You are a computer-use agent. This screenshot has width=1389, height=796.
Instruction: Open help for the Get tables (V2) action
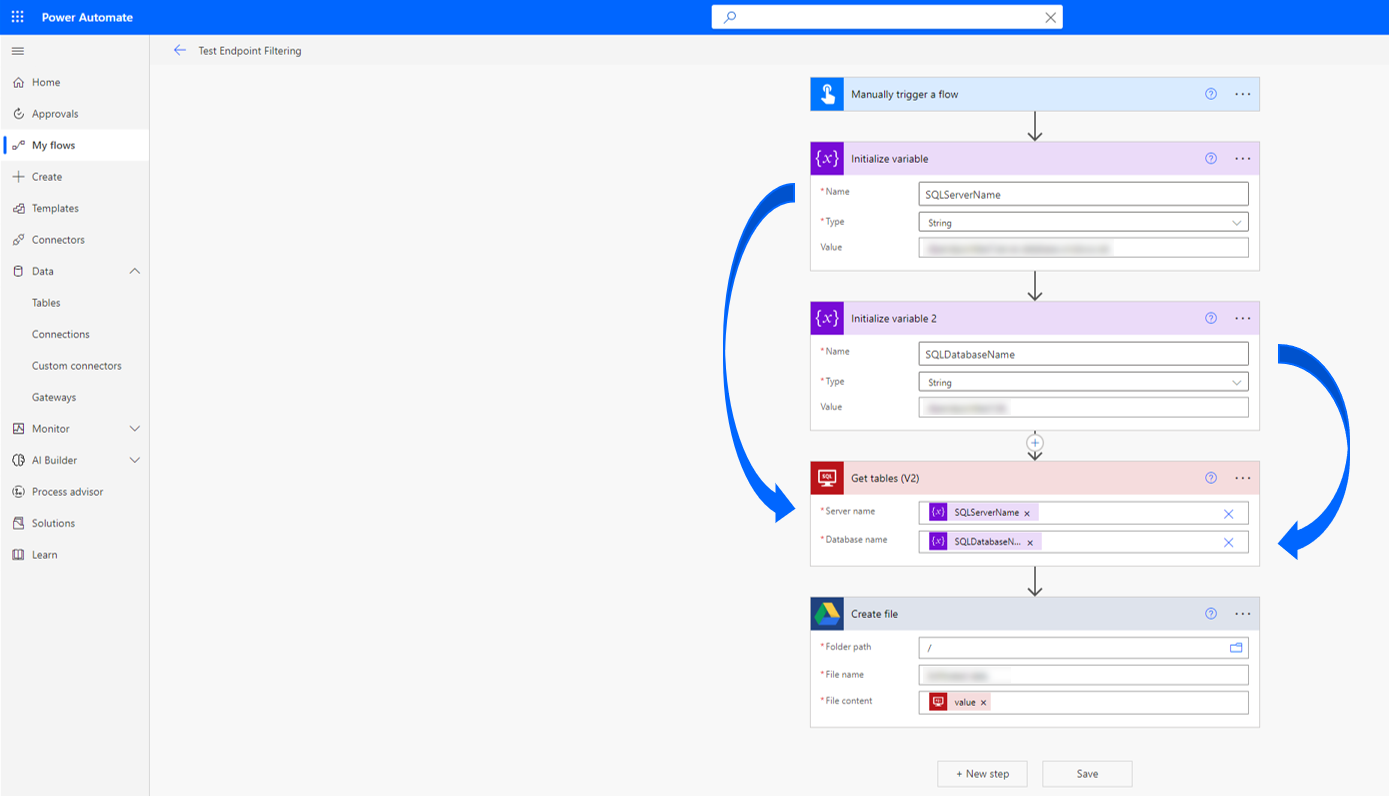[1210, 477]
